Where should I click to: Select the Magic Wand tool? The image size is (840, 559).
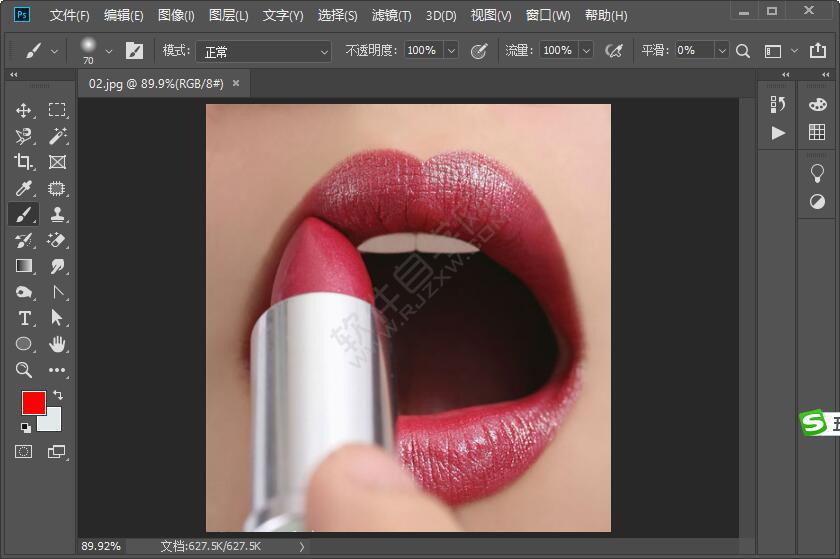click(57, 136)
